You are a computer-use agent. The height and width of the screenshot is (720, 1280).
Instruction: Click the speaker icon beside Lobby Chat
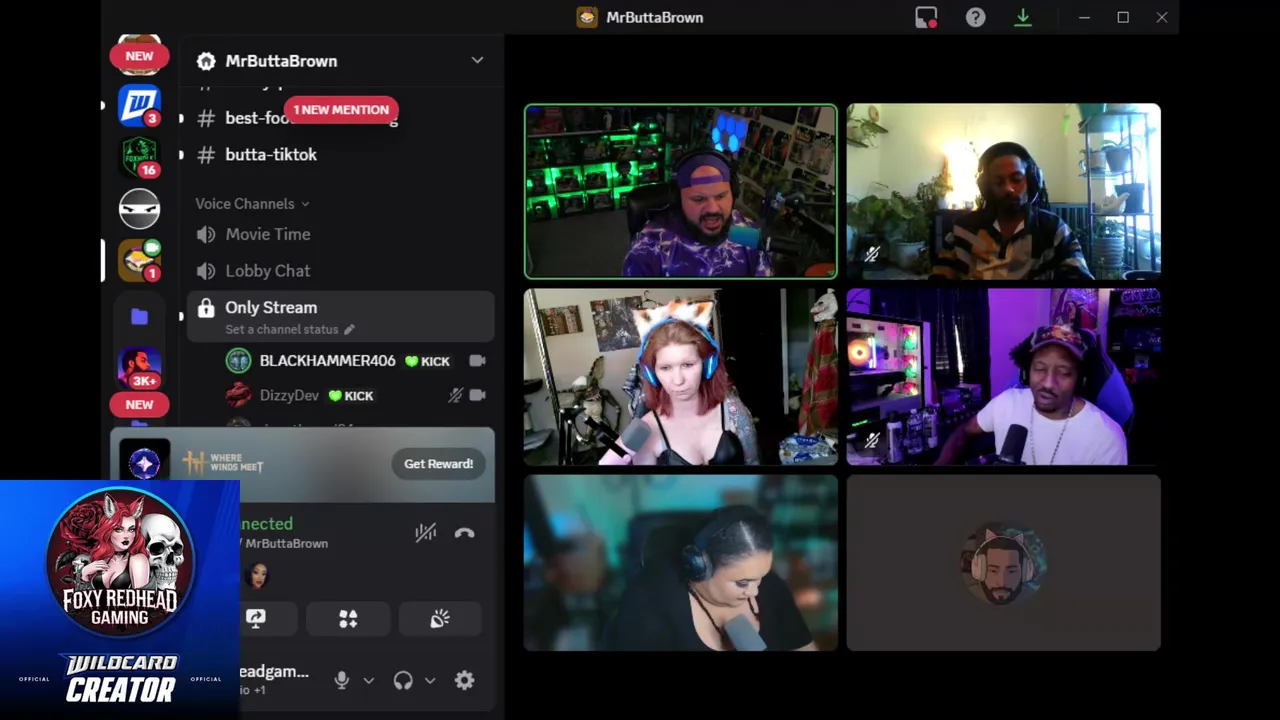point(206,271)
